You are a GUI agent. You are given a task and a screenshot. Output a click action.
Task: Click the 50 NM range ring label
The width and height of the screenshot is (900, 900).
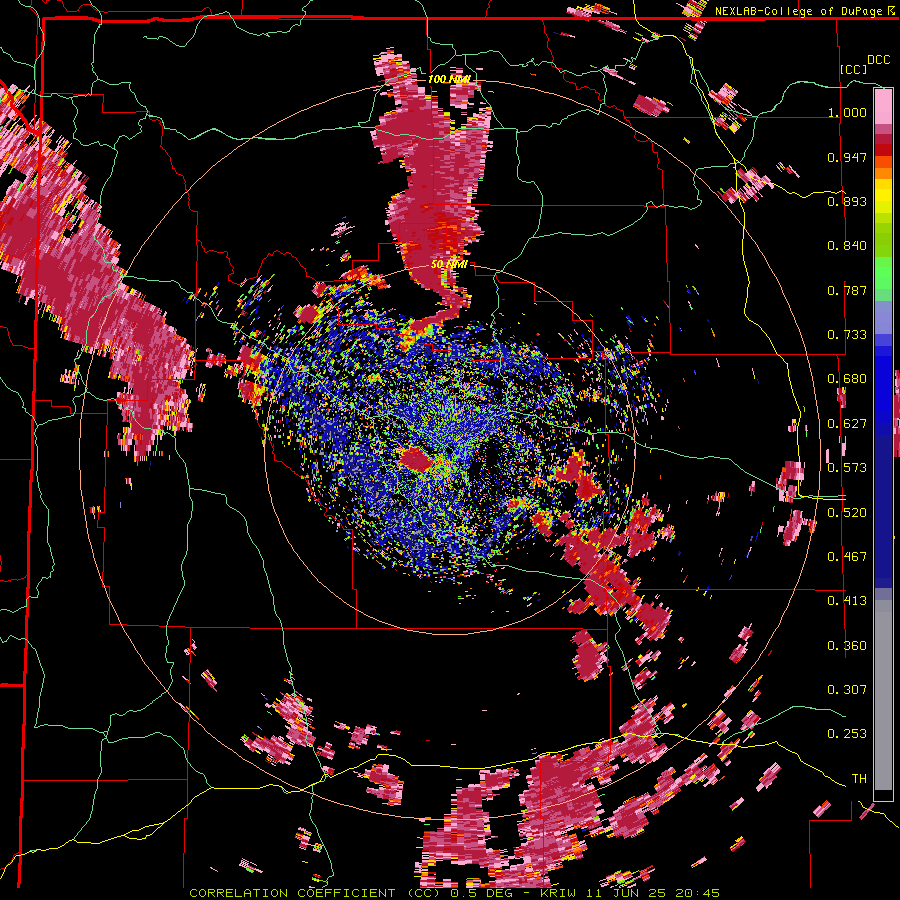[x=449, y=264]
